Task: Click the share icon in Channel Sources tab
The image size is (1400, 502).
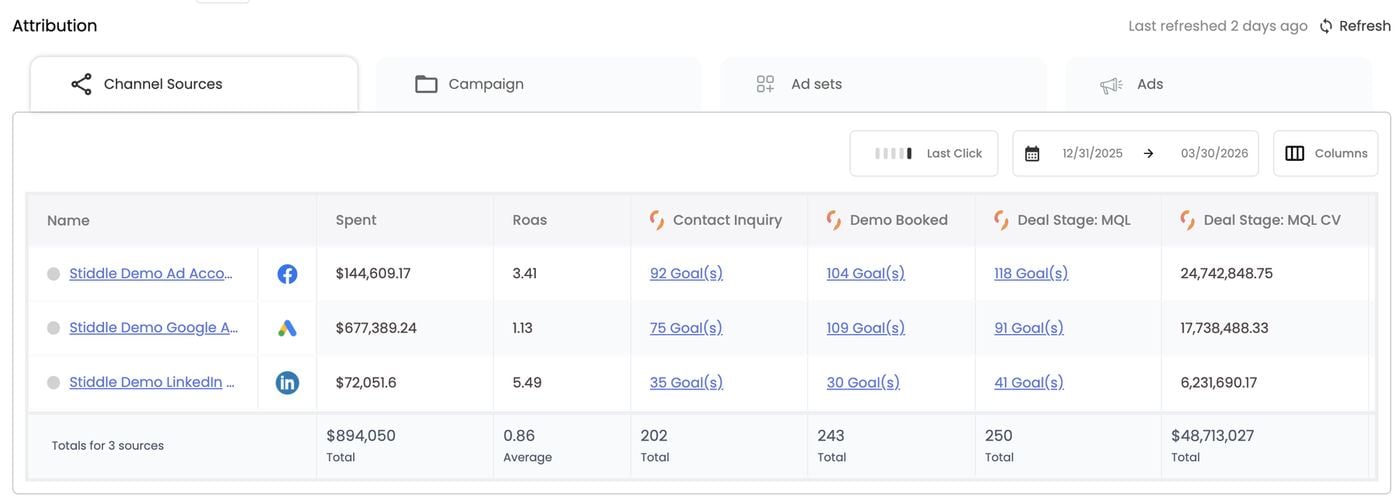Action: point(81,84)
